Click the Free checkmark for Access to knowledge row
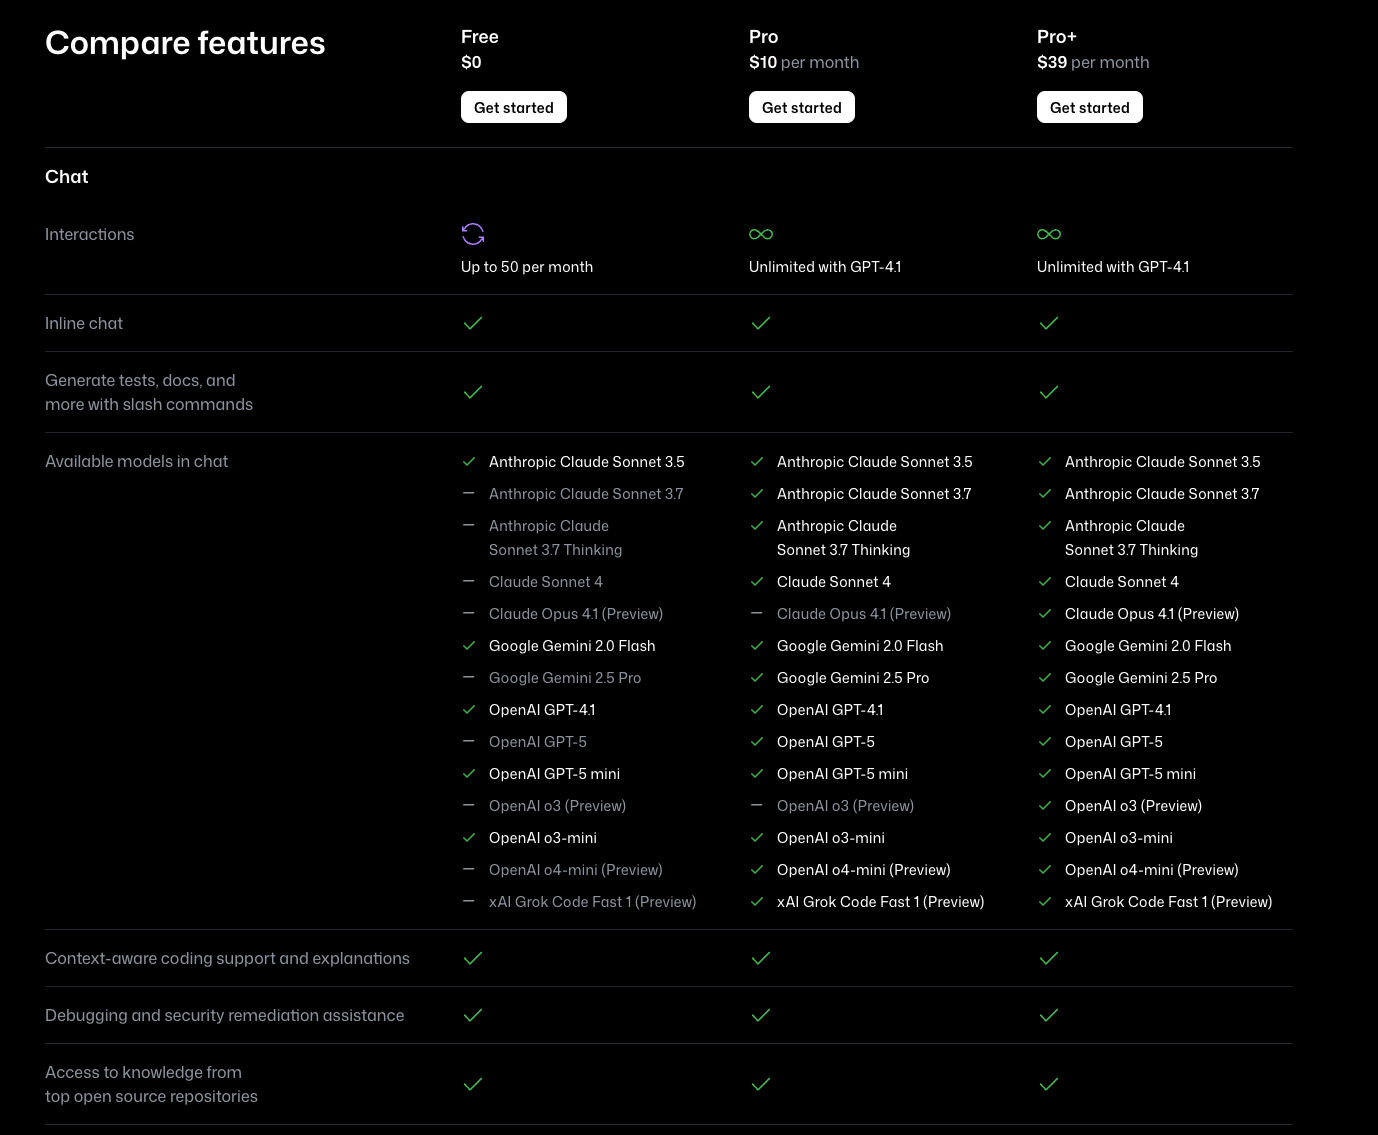This screenshot has width=1378, height=1135. (473, 1084)
